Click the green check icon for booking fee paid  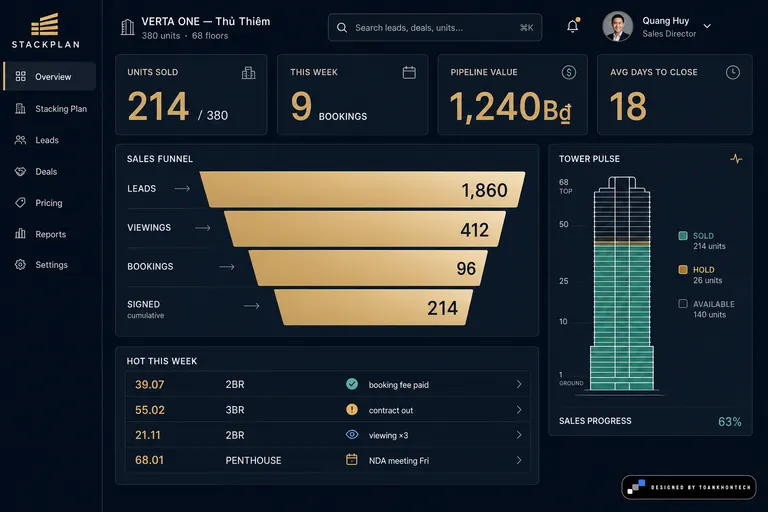click(352, 384)
